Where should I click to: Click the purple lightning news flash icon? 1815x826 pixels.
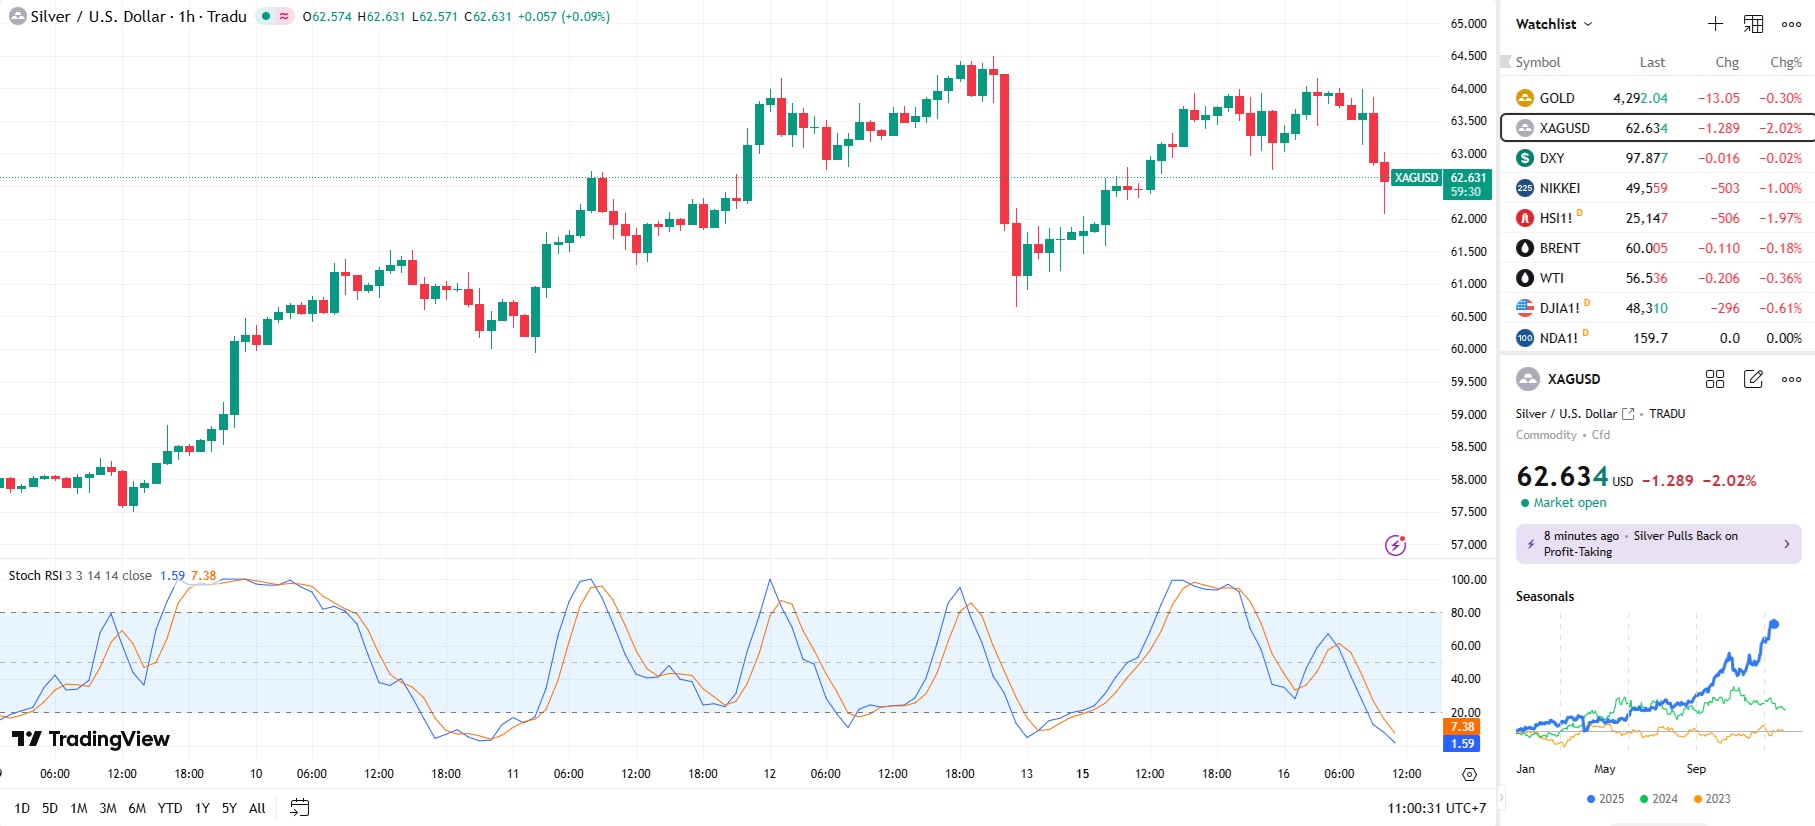click(1395, 545)
